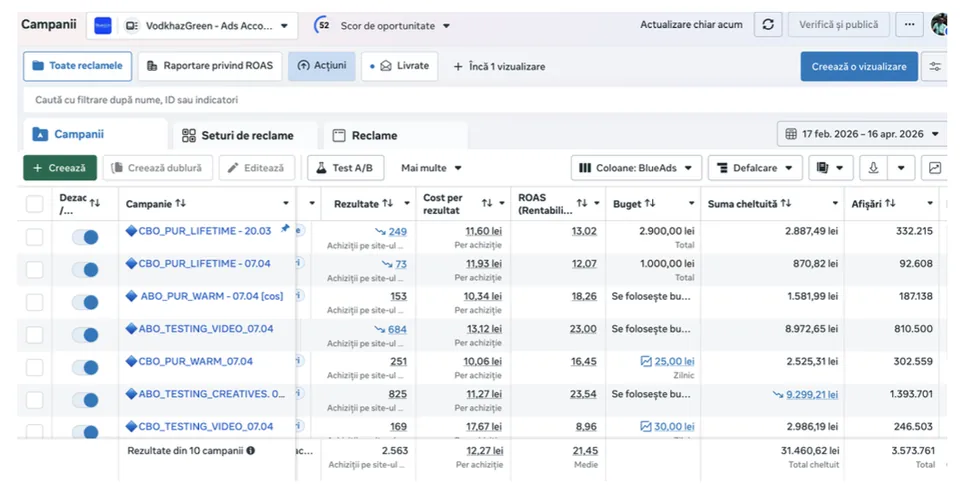
Task: Click the profile avatar in the corner
Action: pos(939,24)
